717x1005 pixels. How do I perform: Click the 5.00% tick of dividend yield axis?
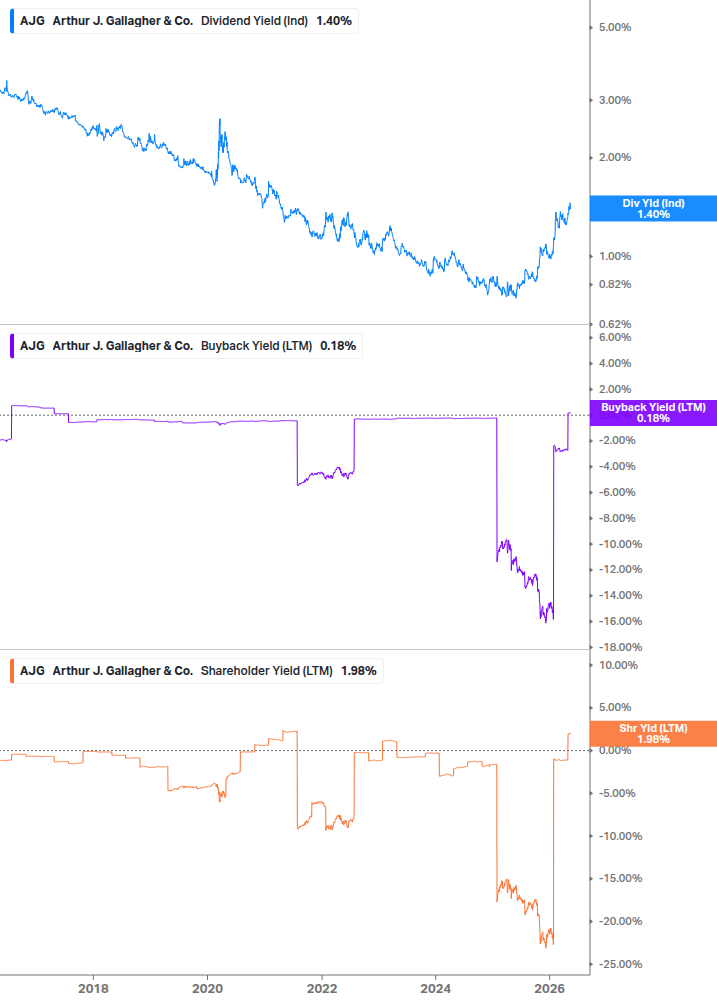pyautogui.click(x=615, y=28)
